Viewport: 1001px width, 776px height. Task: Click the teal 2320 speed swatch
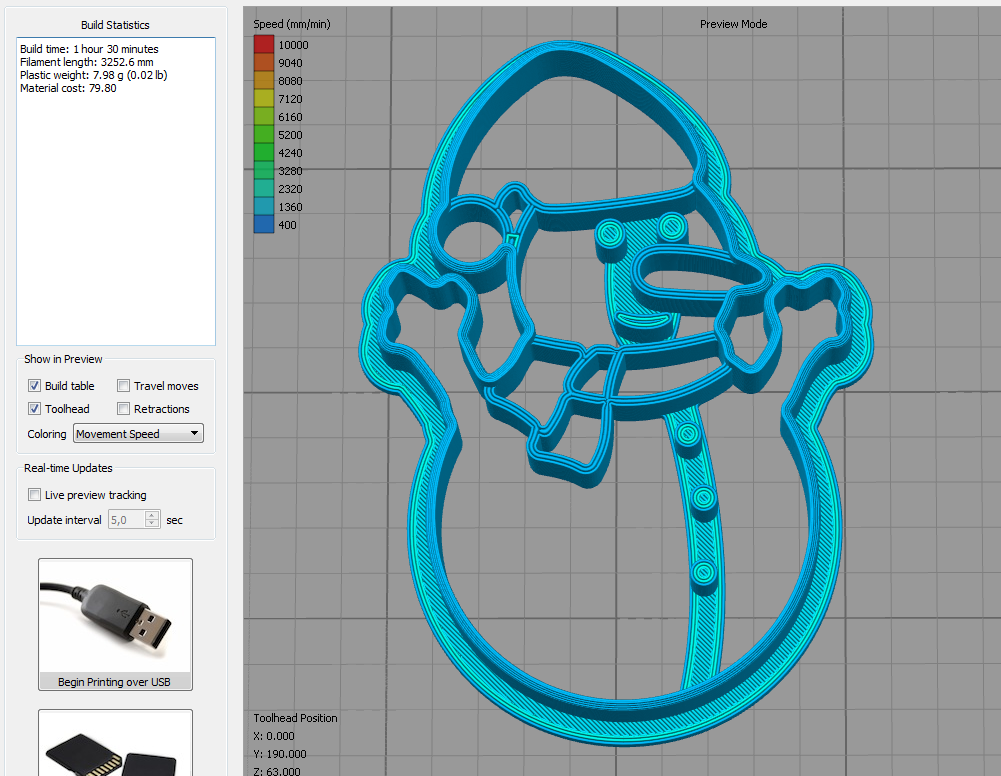pyautogui.click(x=264, y=188)
